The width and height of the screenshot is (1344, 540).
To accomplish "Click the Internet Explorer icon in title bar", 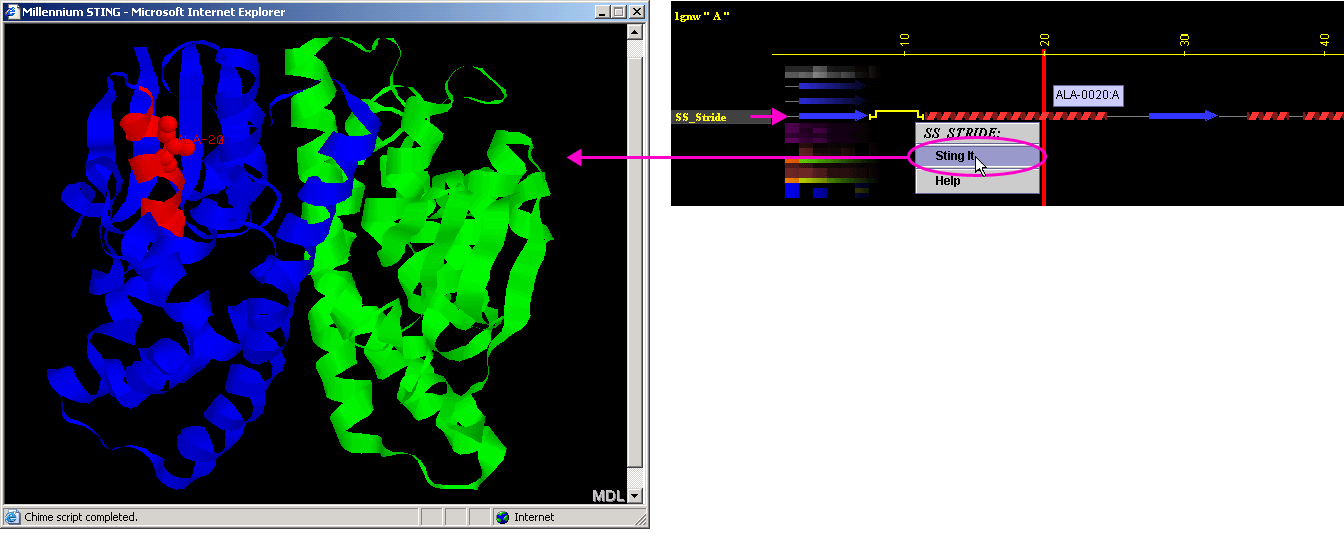I will [12, 12].
